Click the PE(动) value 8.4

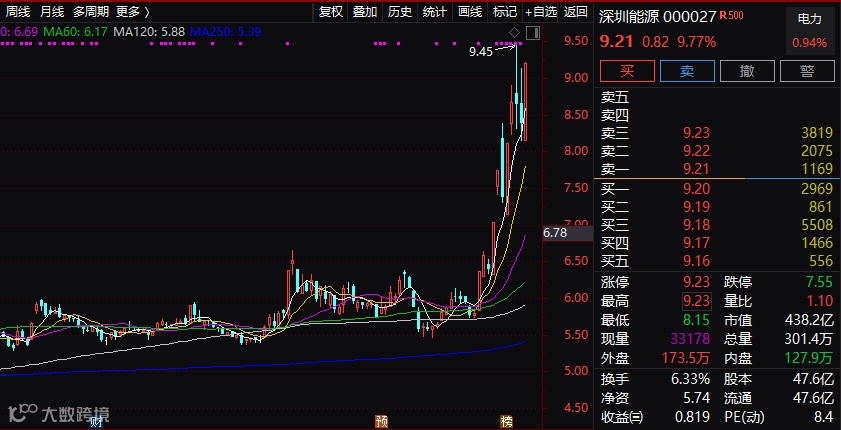(x=823, y=417)
